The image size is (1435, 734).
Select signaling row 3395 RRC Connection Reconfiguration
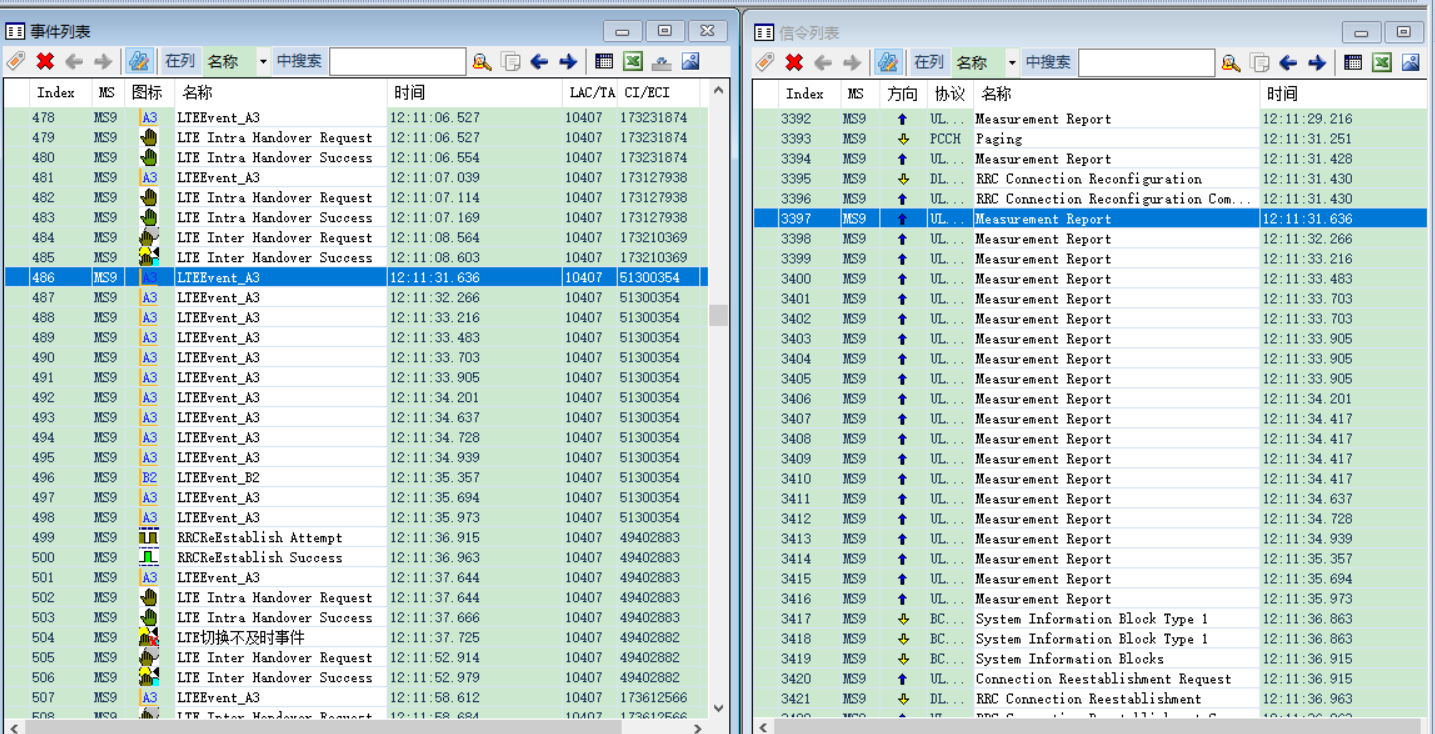(1090, 179)
